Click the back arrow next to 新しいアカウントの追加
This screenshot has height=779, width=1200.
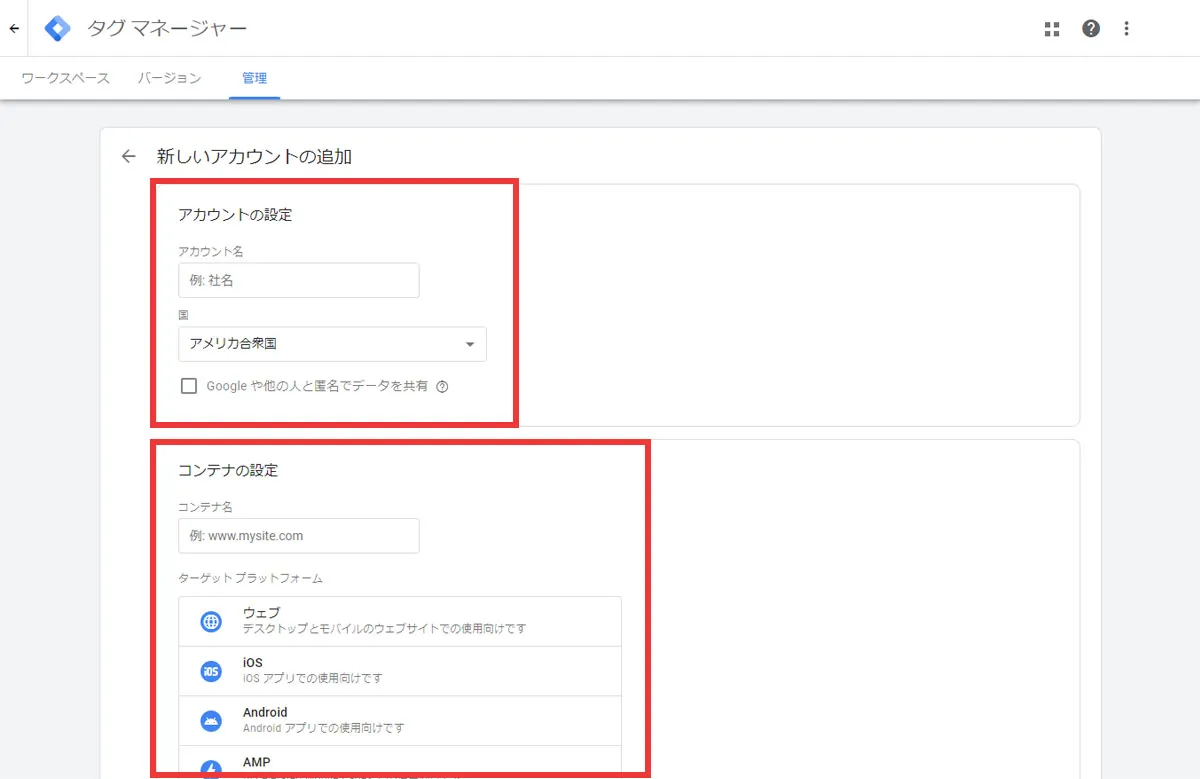(128, 156)
